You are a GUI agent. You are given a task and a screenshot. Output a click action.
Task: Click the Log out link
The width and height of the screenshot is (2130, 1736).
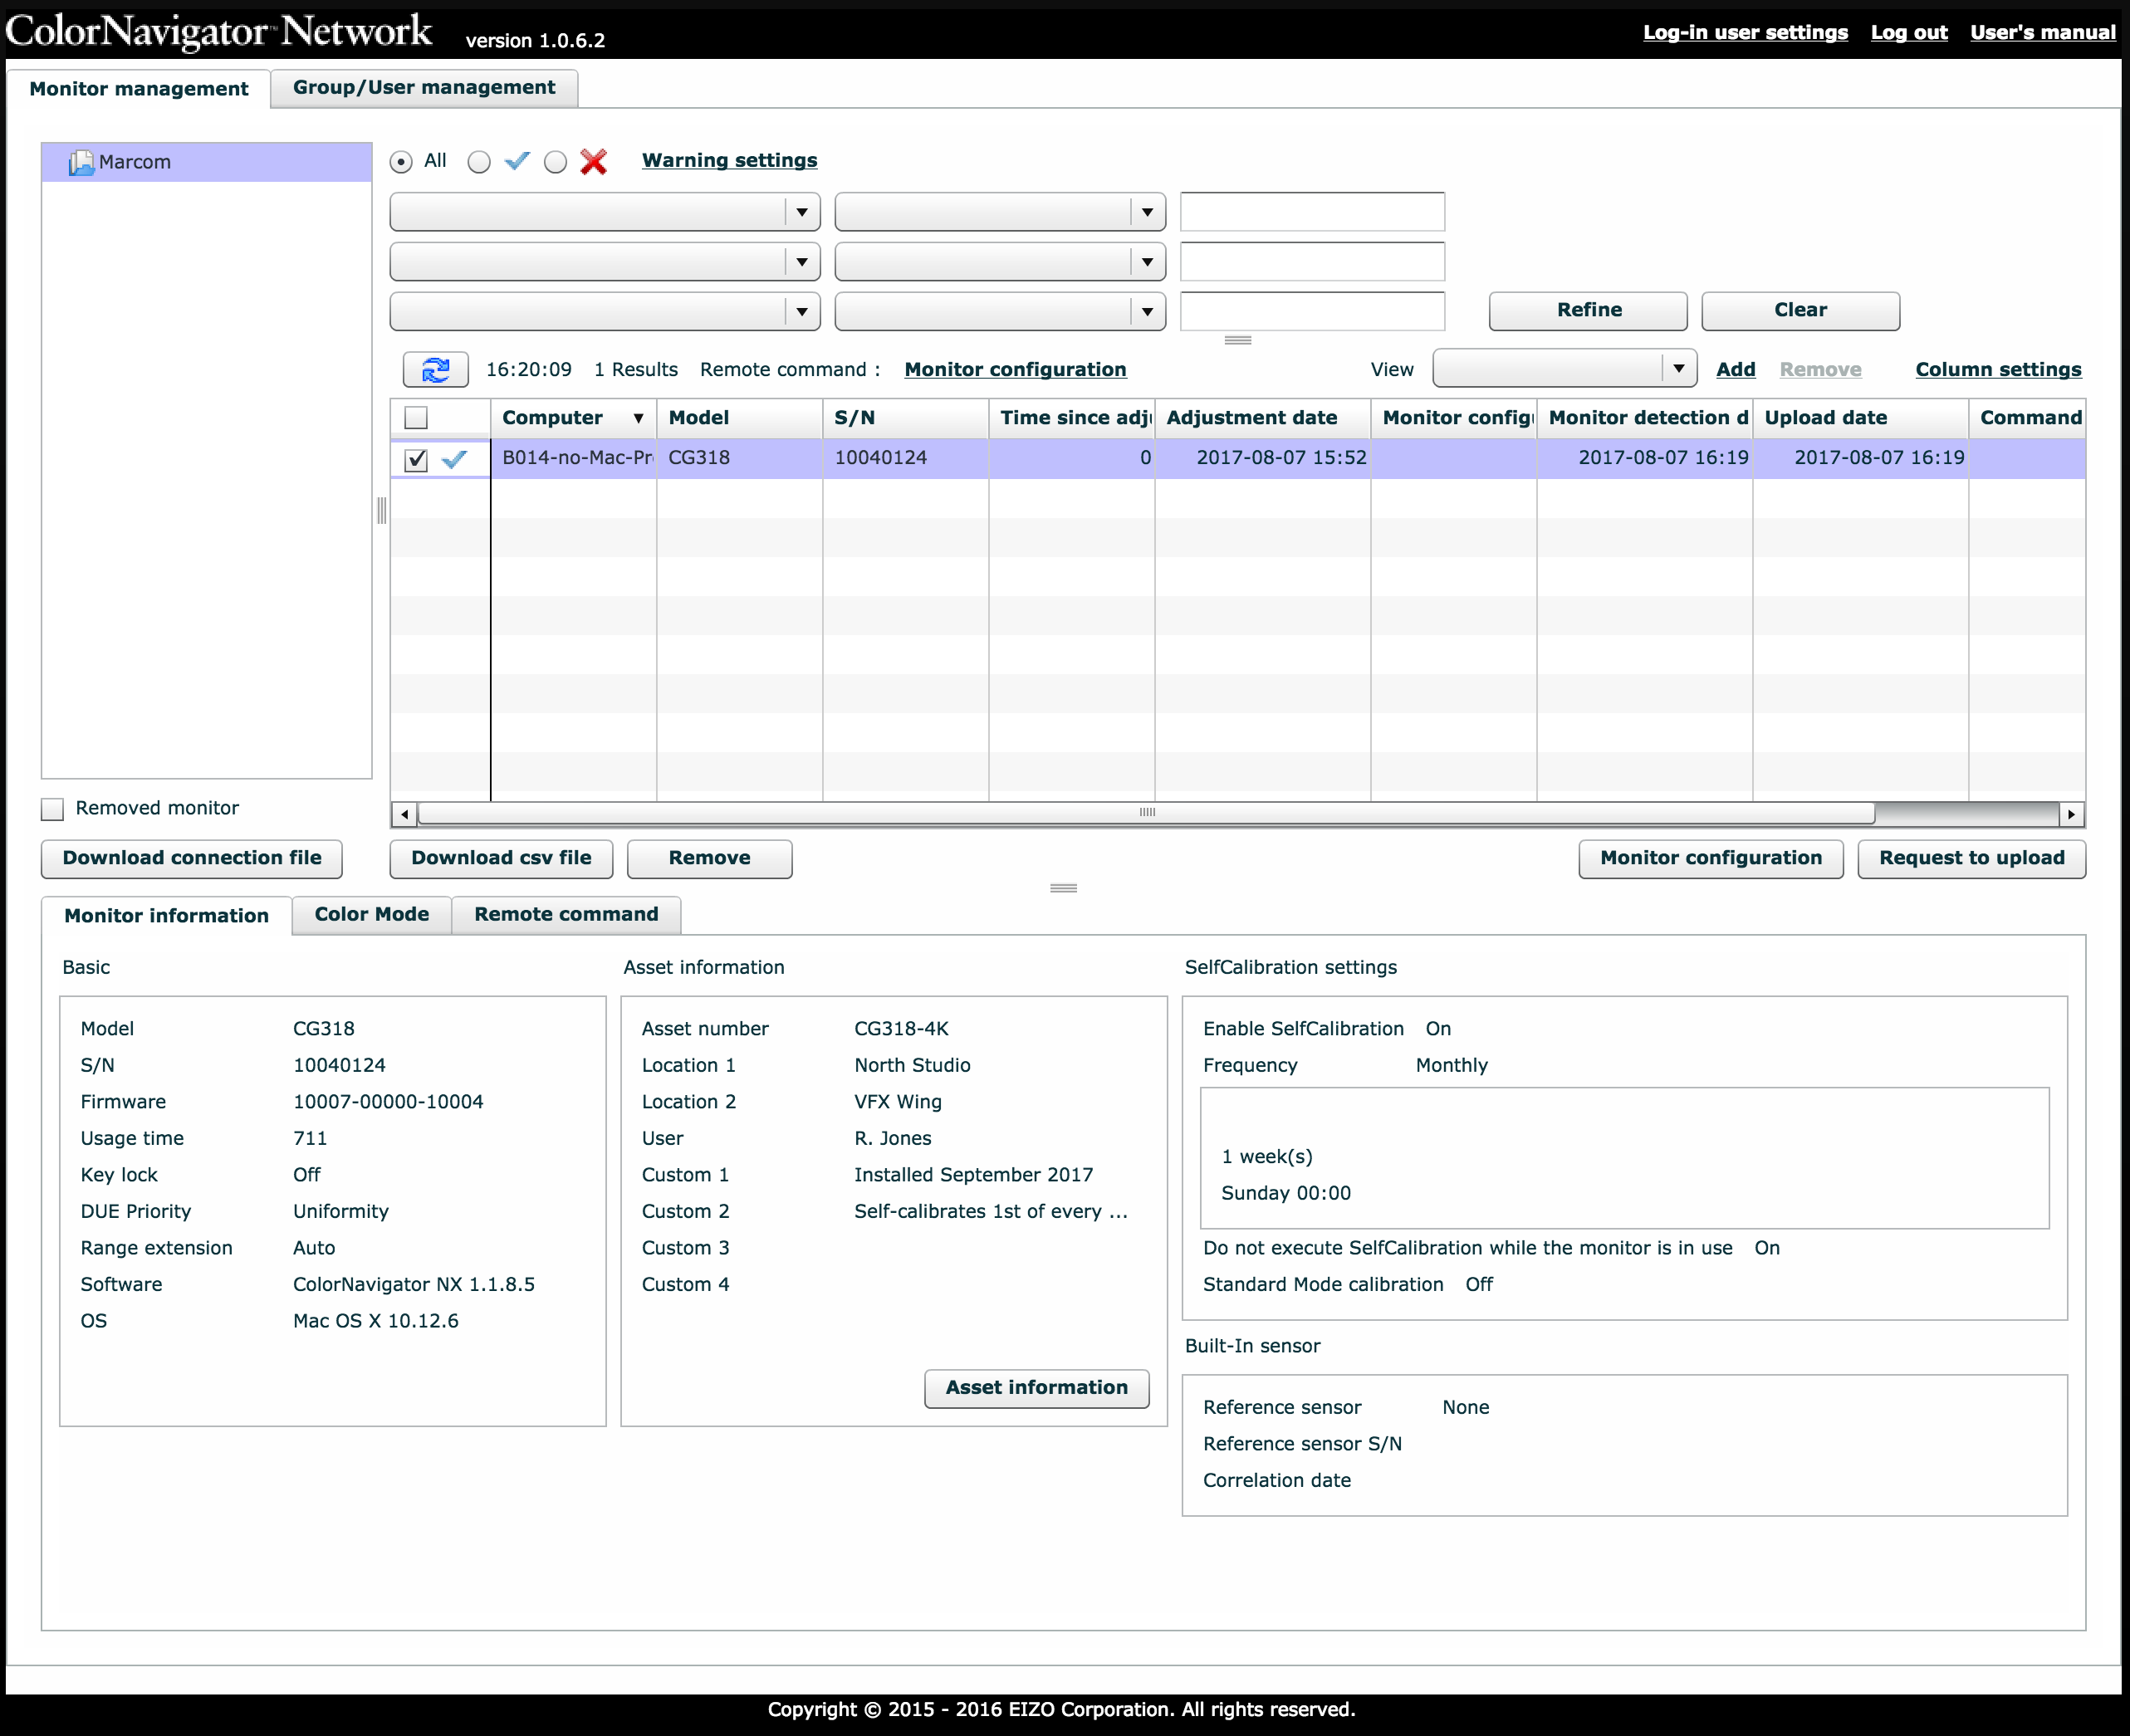pos(1909,32)
